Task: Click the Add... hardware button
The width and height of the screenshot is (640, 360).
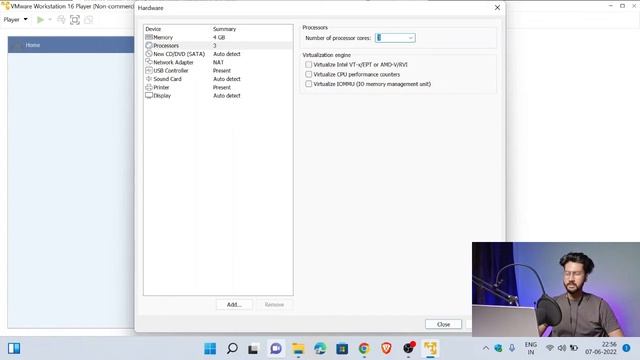Action: pyautogui.click(x=234, y=304)
